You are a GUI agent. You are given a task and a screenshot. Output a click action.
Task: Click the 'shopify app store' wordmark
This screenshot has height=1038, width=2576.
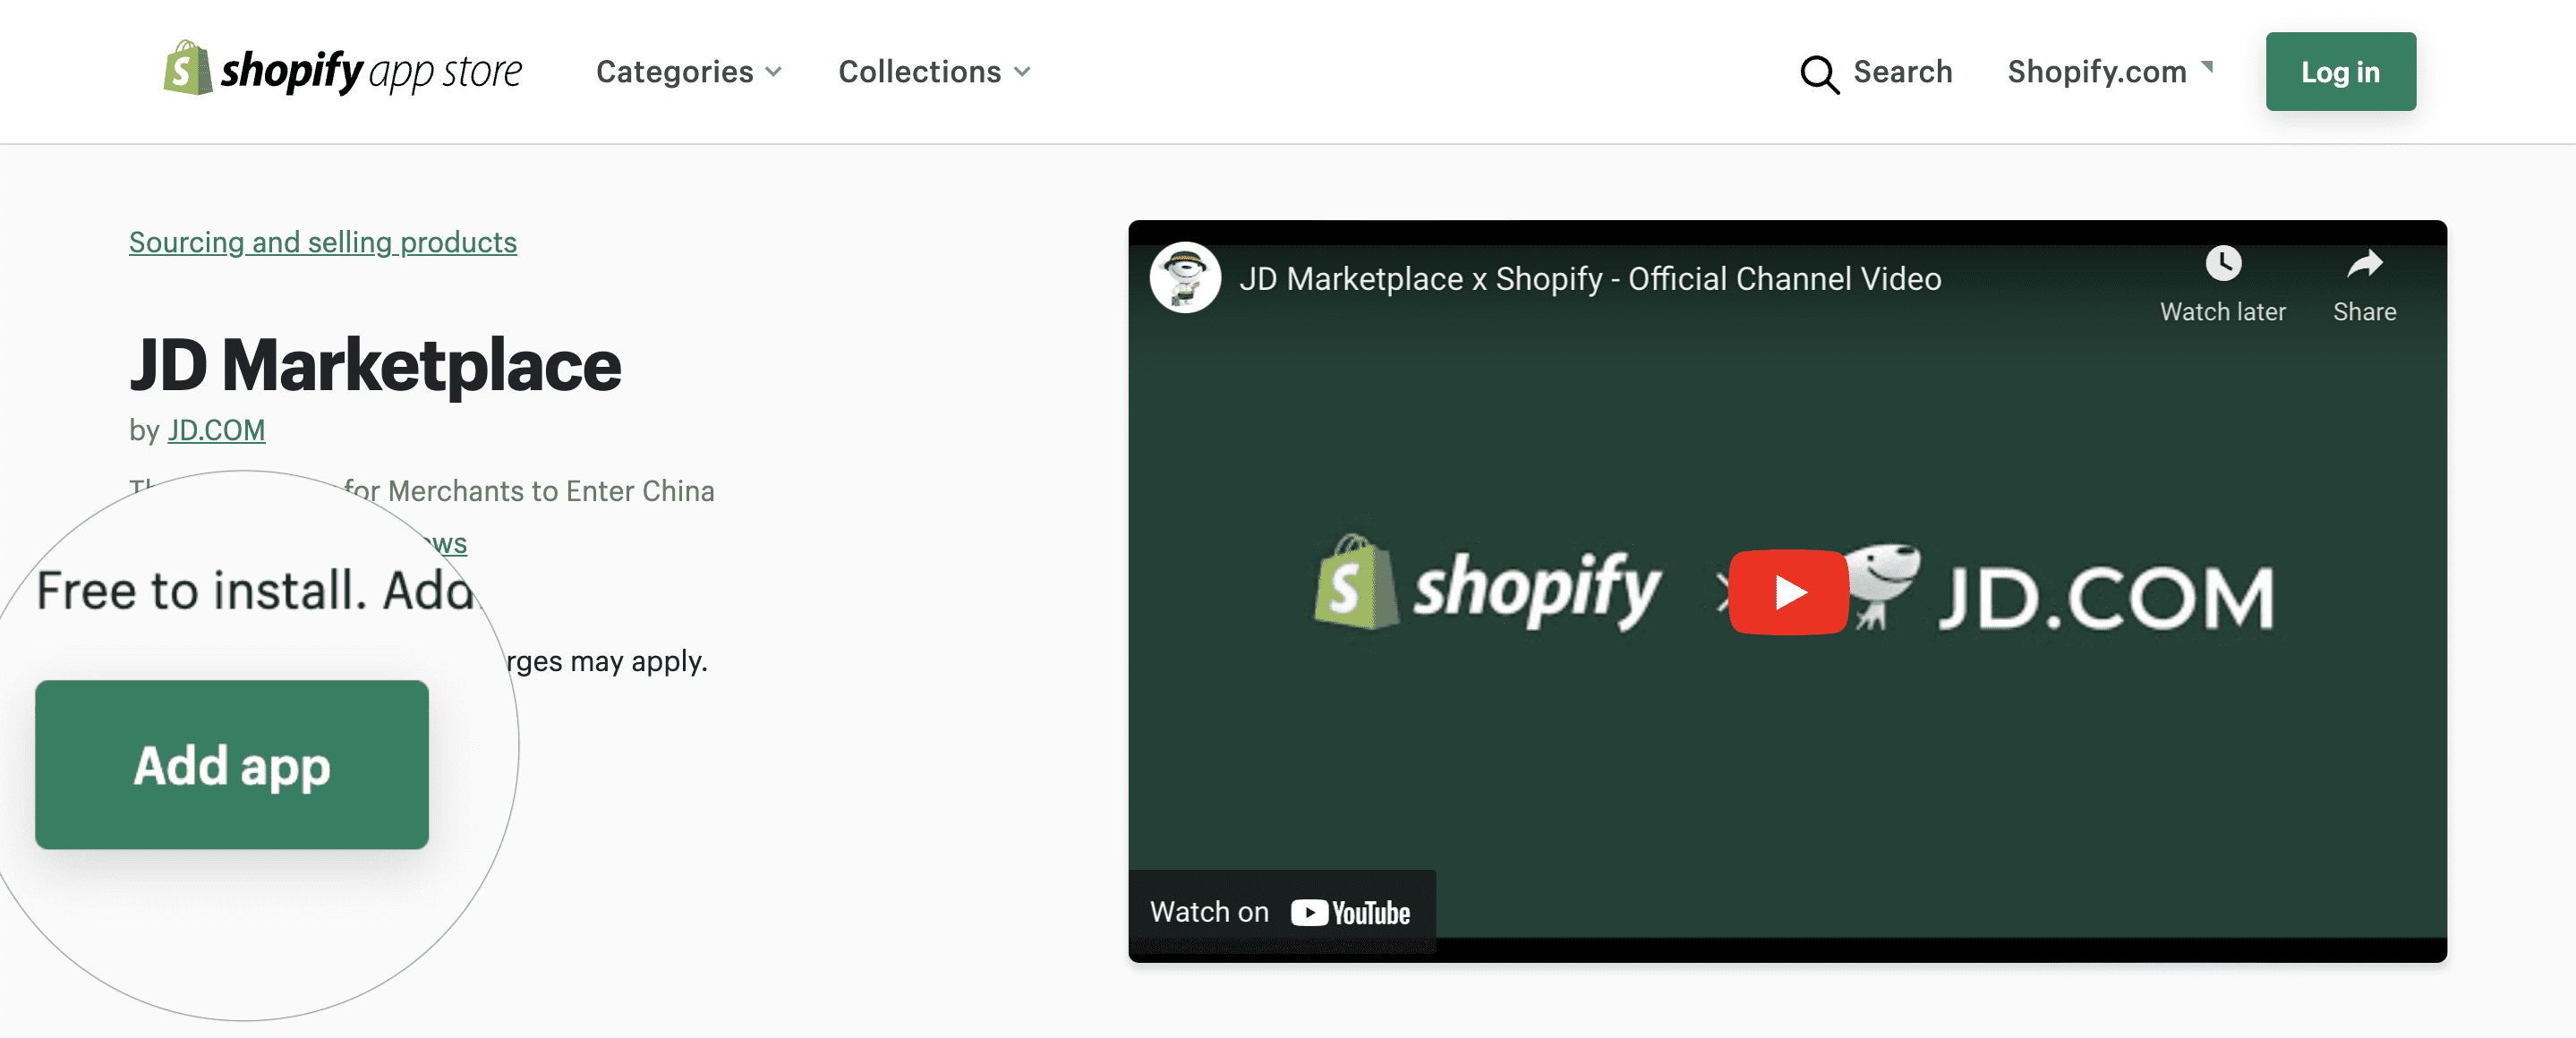coord(371,72)
